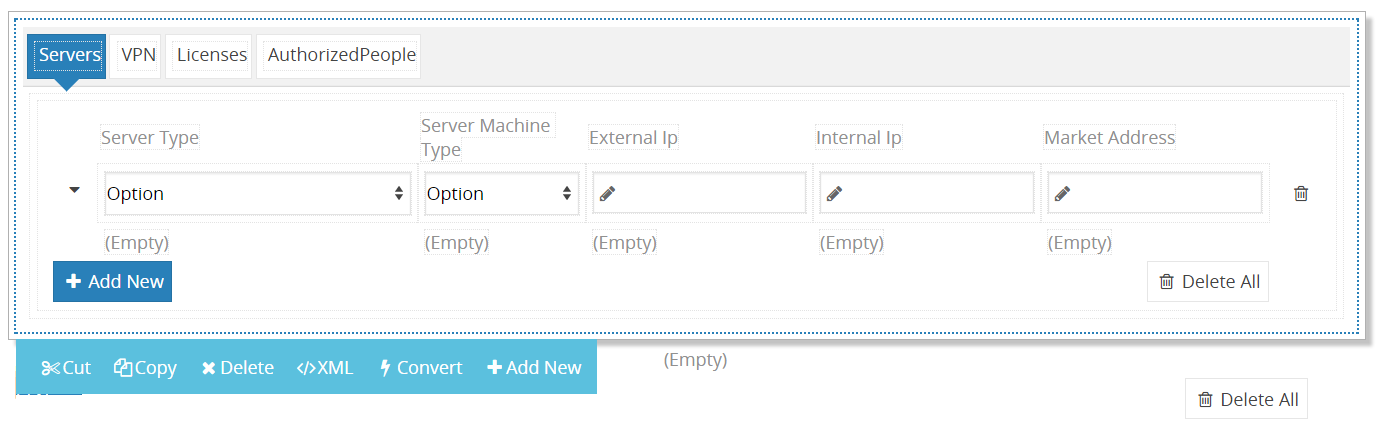This screenshot has width=1379, height=428.
Task: Switch to the VPN tab
Action: click(139, 55)
